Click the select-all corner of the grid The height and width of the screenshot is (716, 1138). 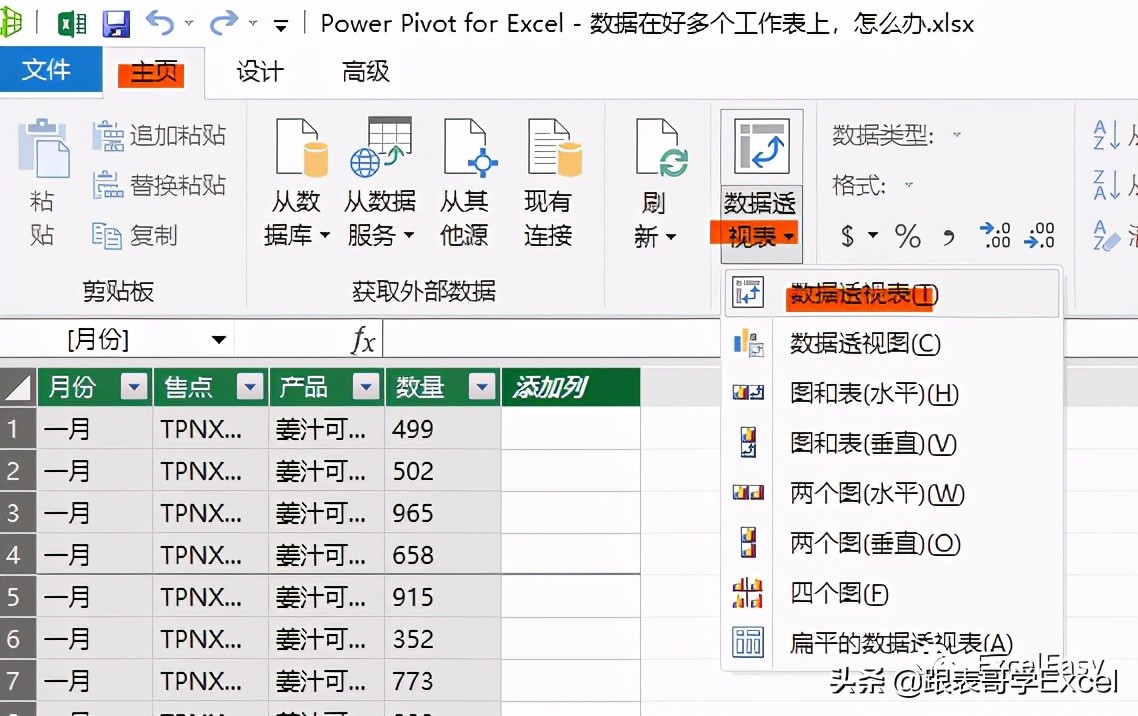[18, 387]
